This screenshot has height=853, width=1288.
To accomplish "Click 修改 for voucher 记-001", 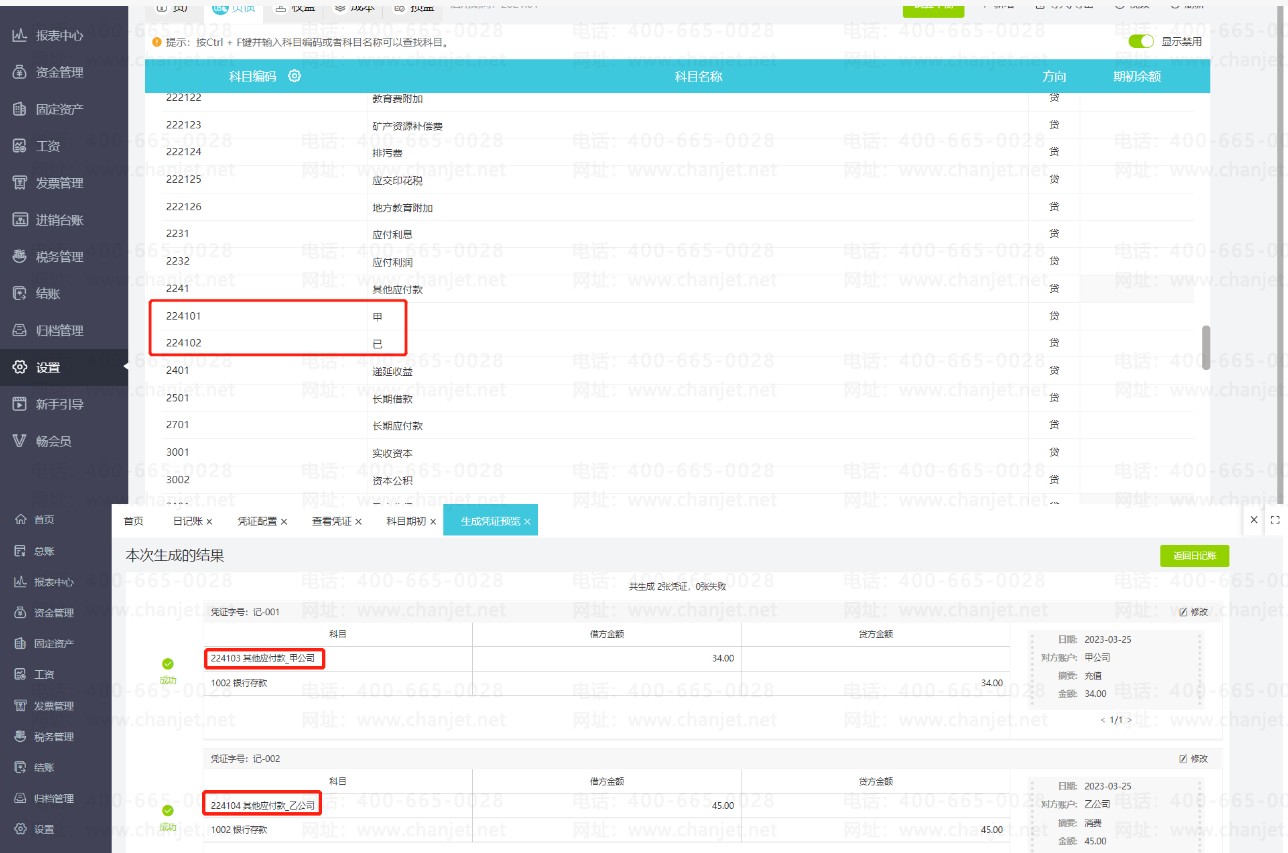I will (x=1194, y=612).
